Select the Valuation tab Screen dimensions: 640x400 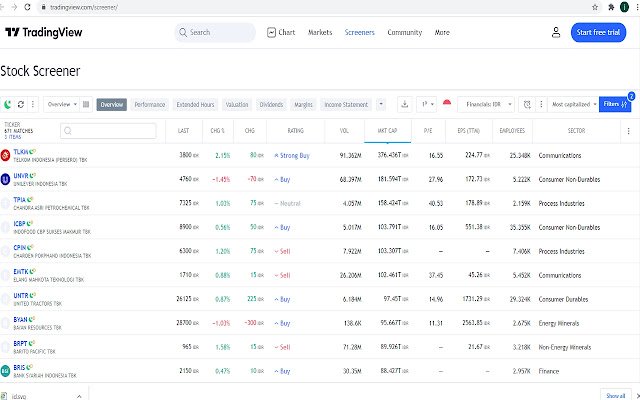point(237,104)
